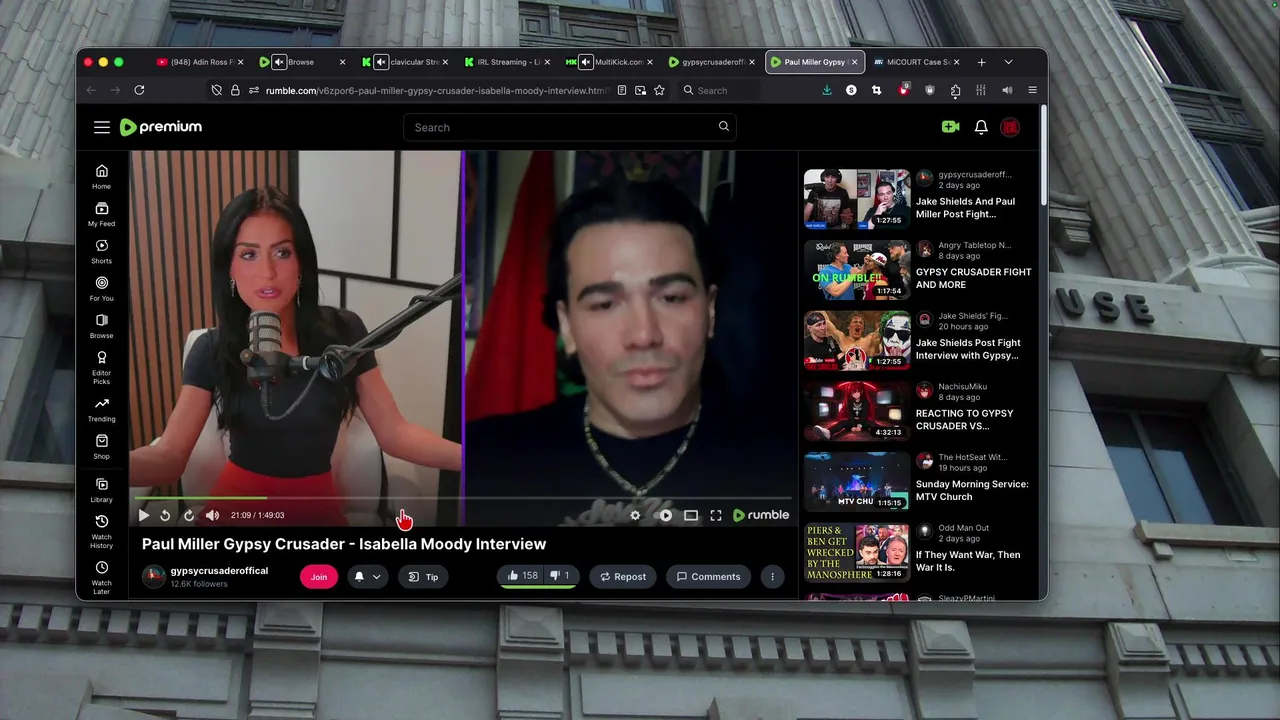Open the notifications bell in the header
The image size is (1280, 720).
(x=981, y=127)
